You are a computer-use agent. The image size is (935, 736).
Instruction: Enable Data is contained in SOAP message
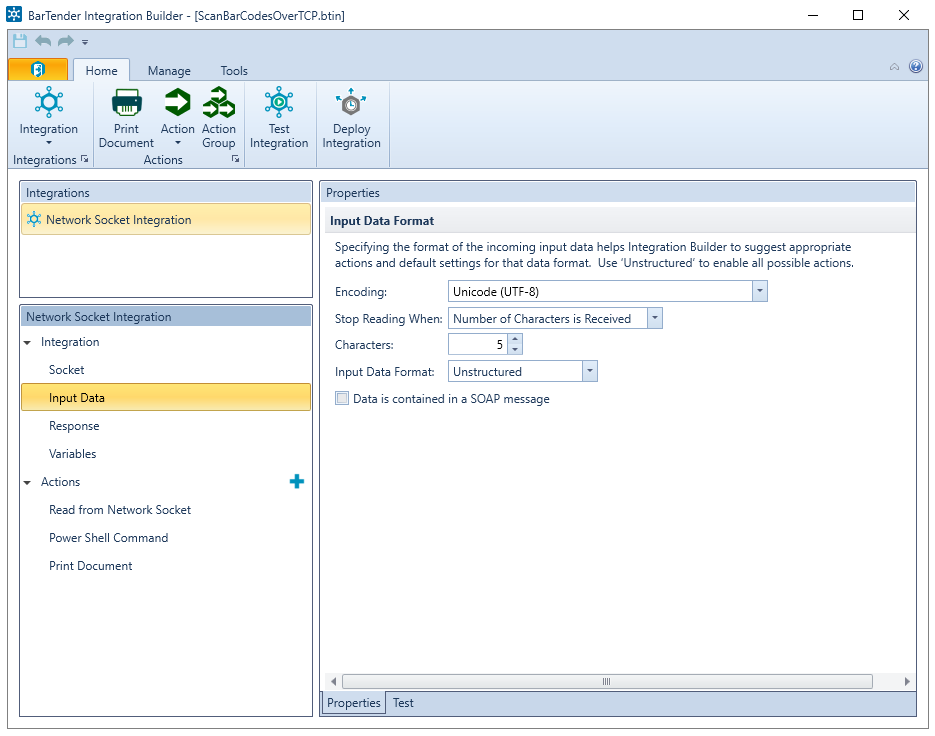coord(342,398)
